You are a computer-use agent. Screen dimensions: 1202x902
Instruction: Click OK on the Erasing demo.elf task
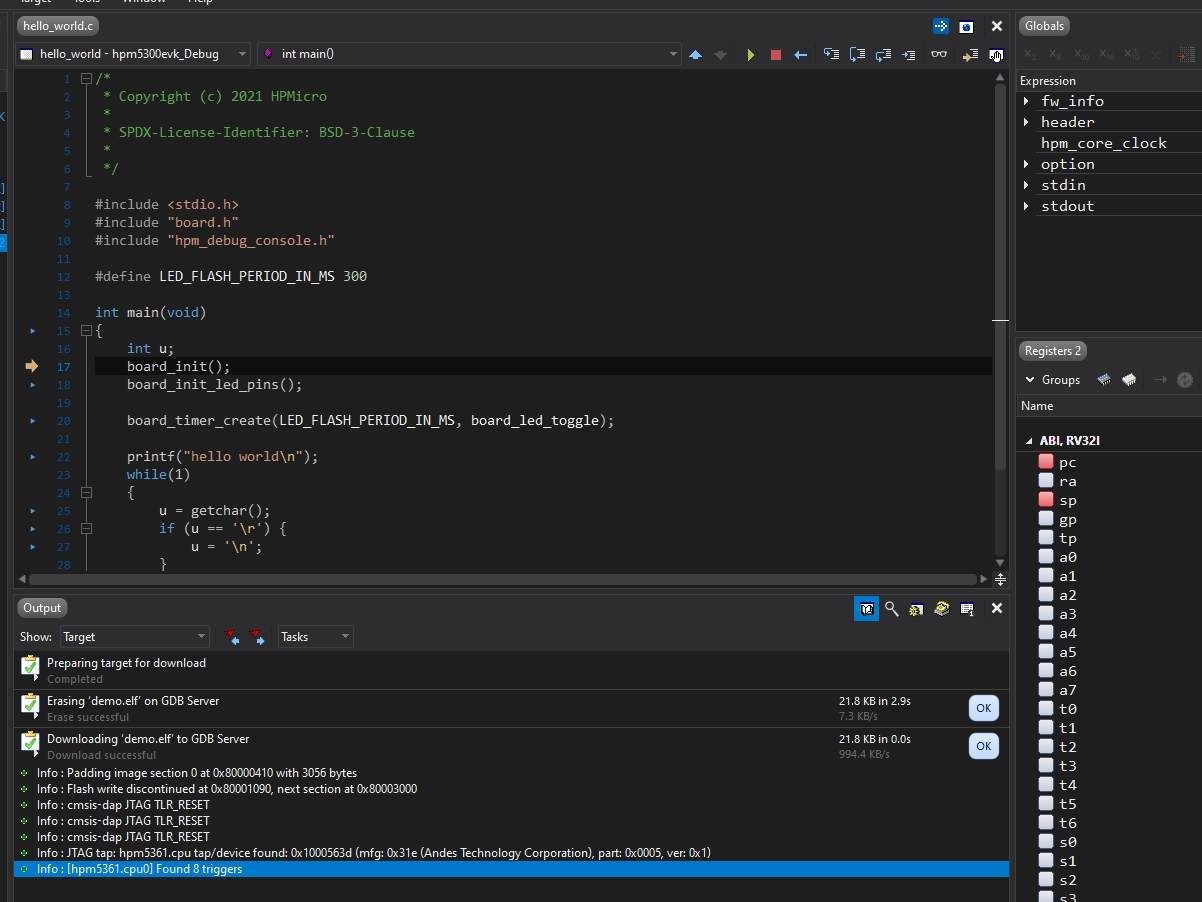(x=983, y=708)
